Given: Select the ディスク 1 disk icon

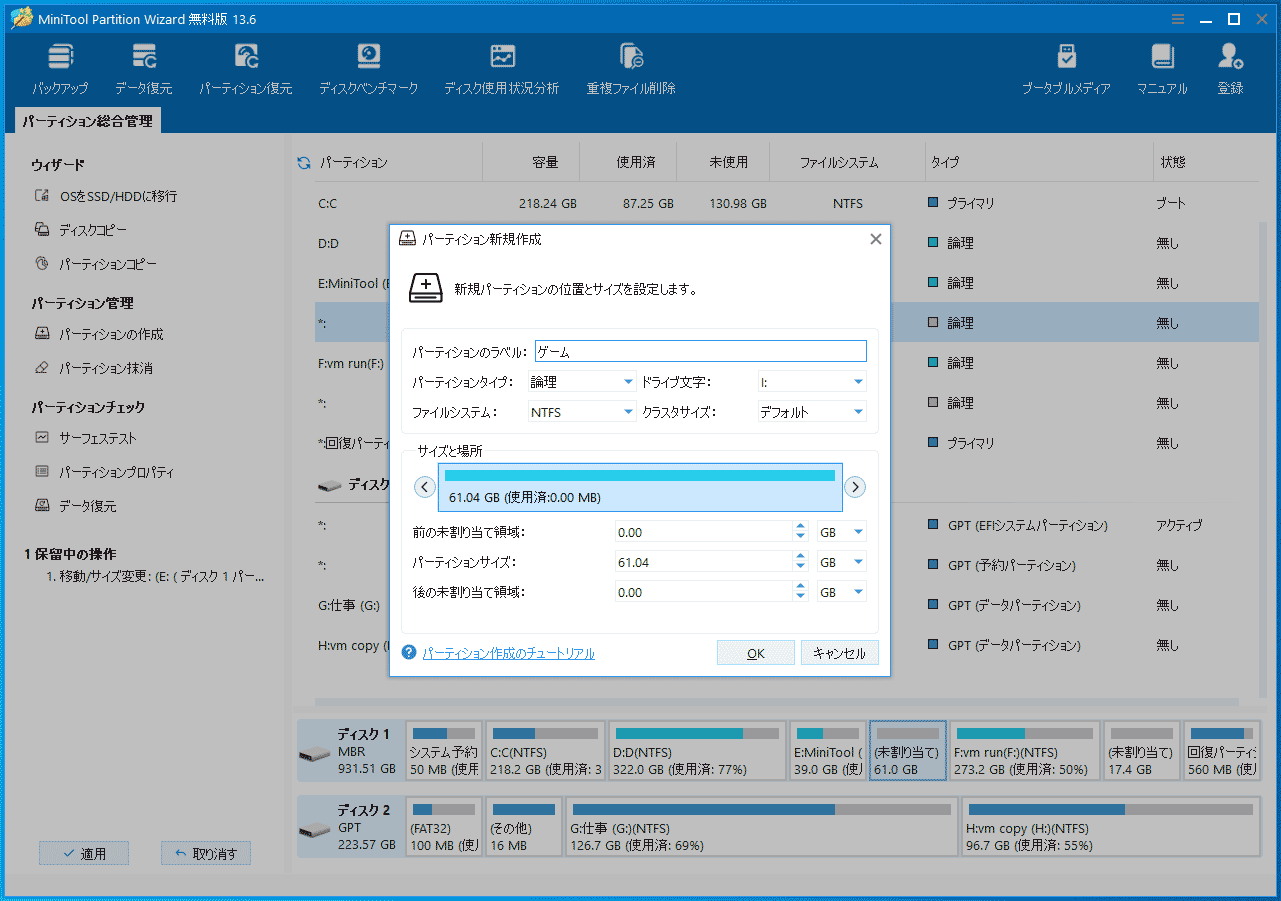Looking at the screenshot, I should [x=314, y=752].
